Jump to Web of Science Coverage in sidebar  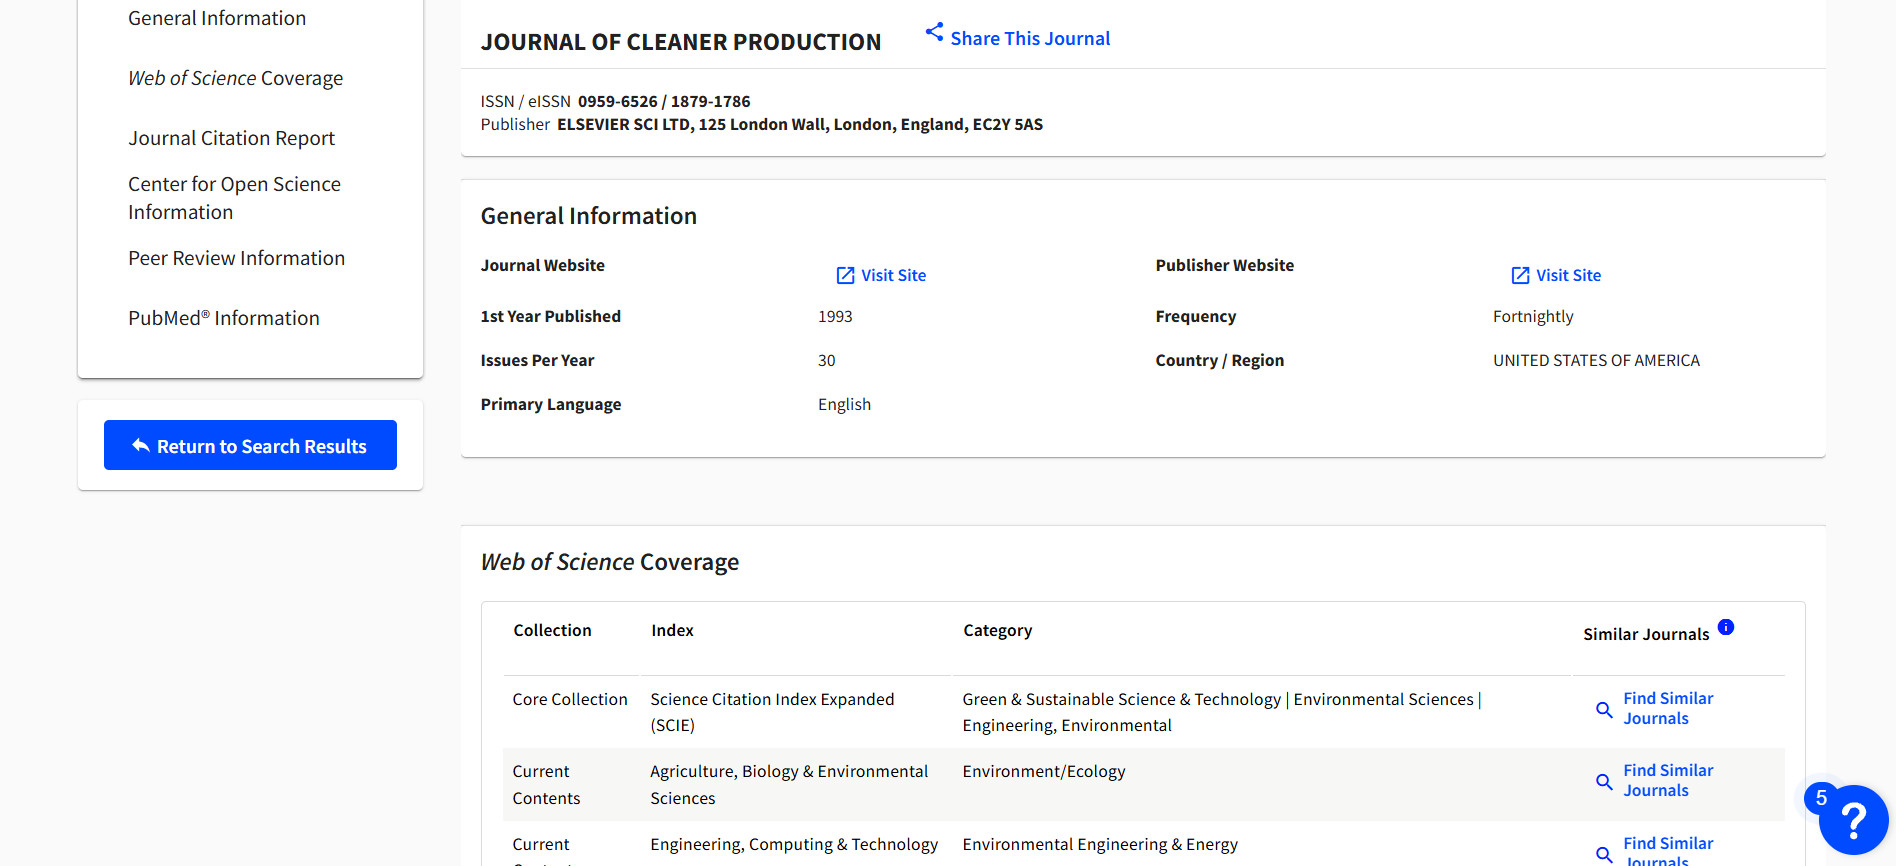click(235, 78)
